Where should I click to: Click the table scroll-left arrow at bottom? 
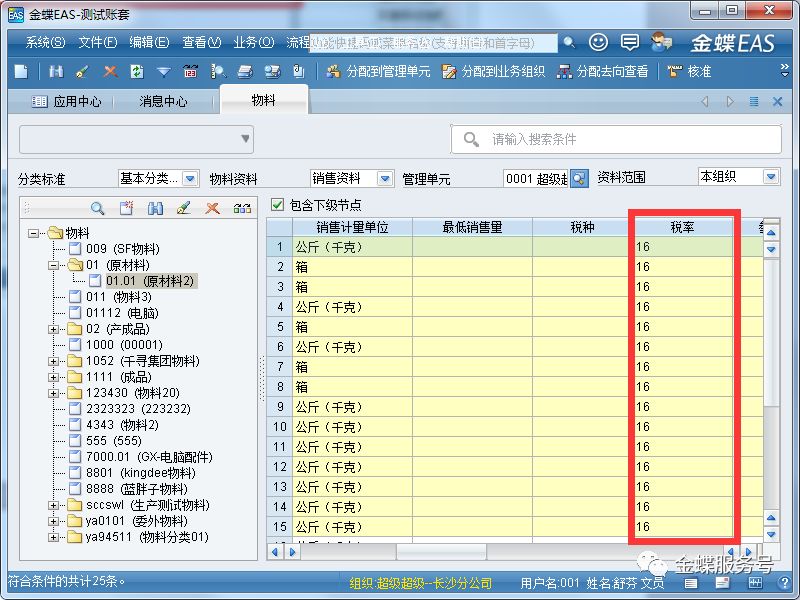coord(275,552)
